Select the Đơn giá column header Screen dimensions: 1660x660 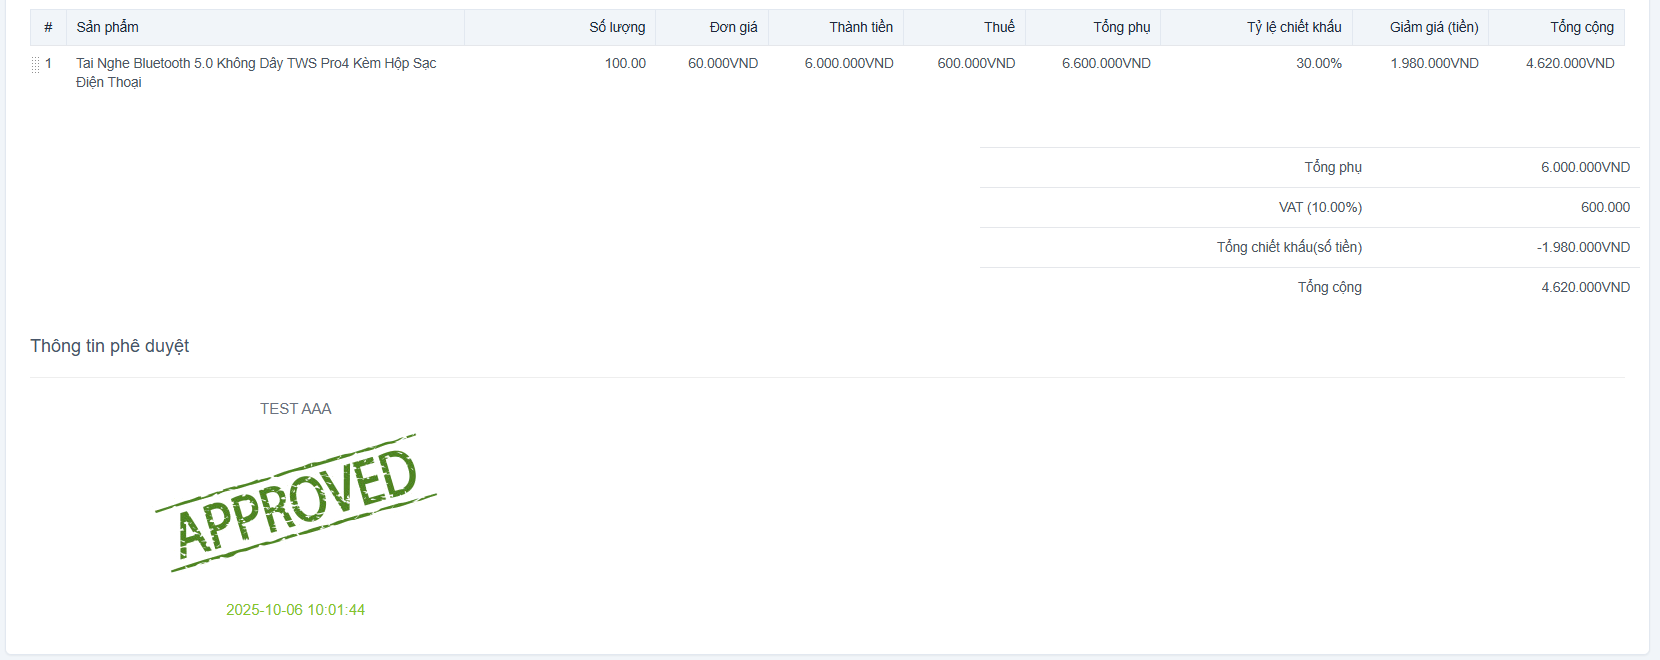click(733, 27)
